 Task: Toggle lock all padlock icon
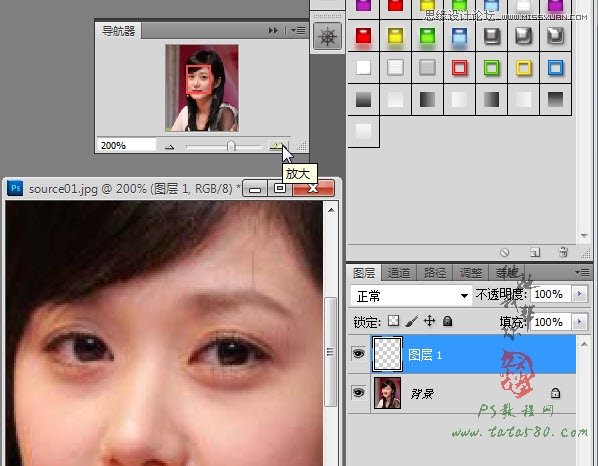(x=447, y=321)
